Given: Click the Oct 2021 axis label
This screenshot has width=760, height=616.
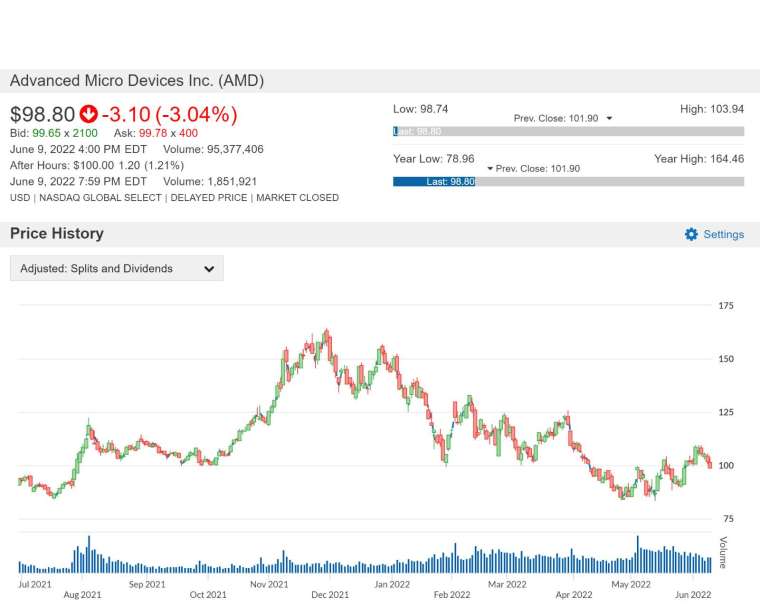Looking at the screenshot, I should pyautogui.click(x=208, y=595).
